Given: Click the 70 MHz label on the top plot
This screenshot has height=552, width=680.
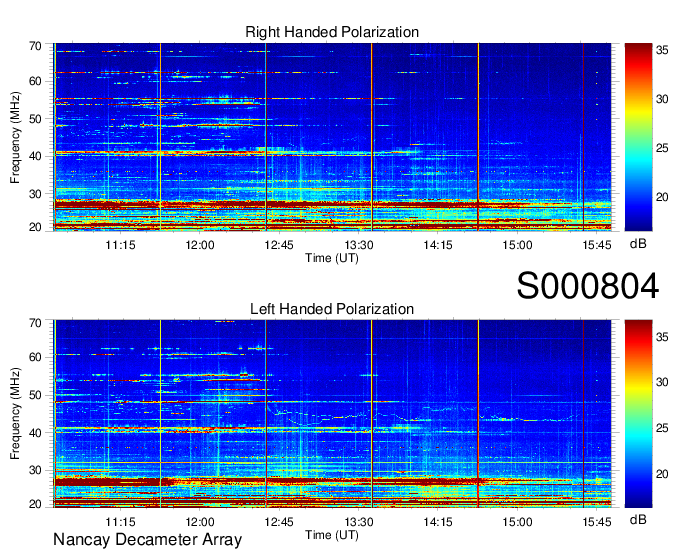Looking at the screenshot, I should pyautogui.click(x=35, y=46).
